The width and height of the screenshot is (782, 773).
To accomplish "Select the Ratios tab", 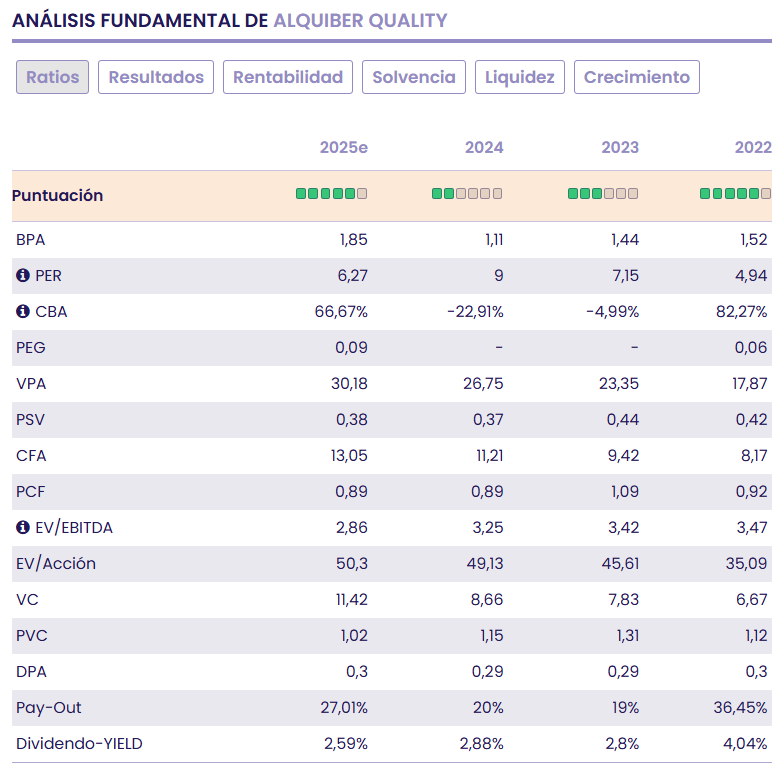I will (x=53, y=77).
